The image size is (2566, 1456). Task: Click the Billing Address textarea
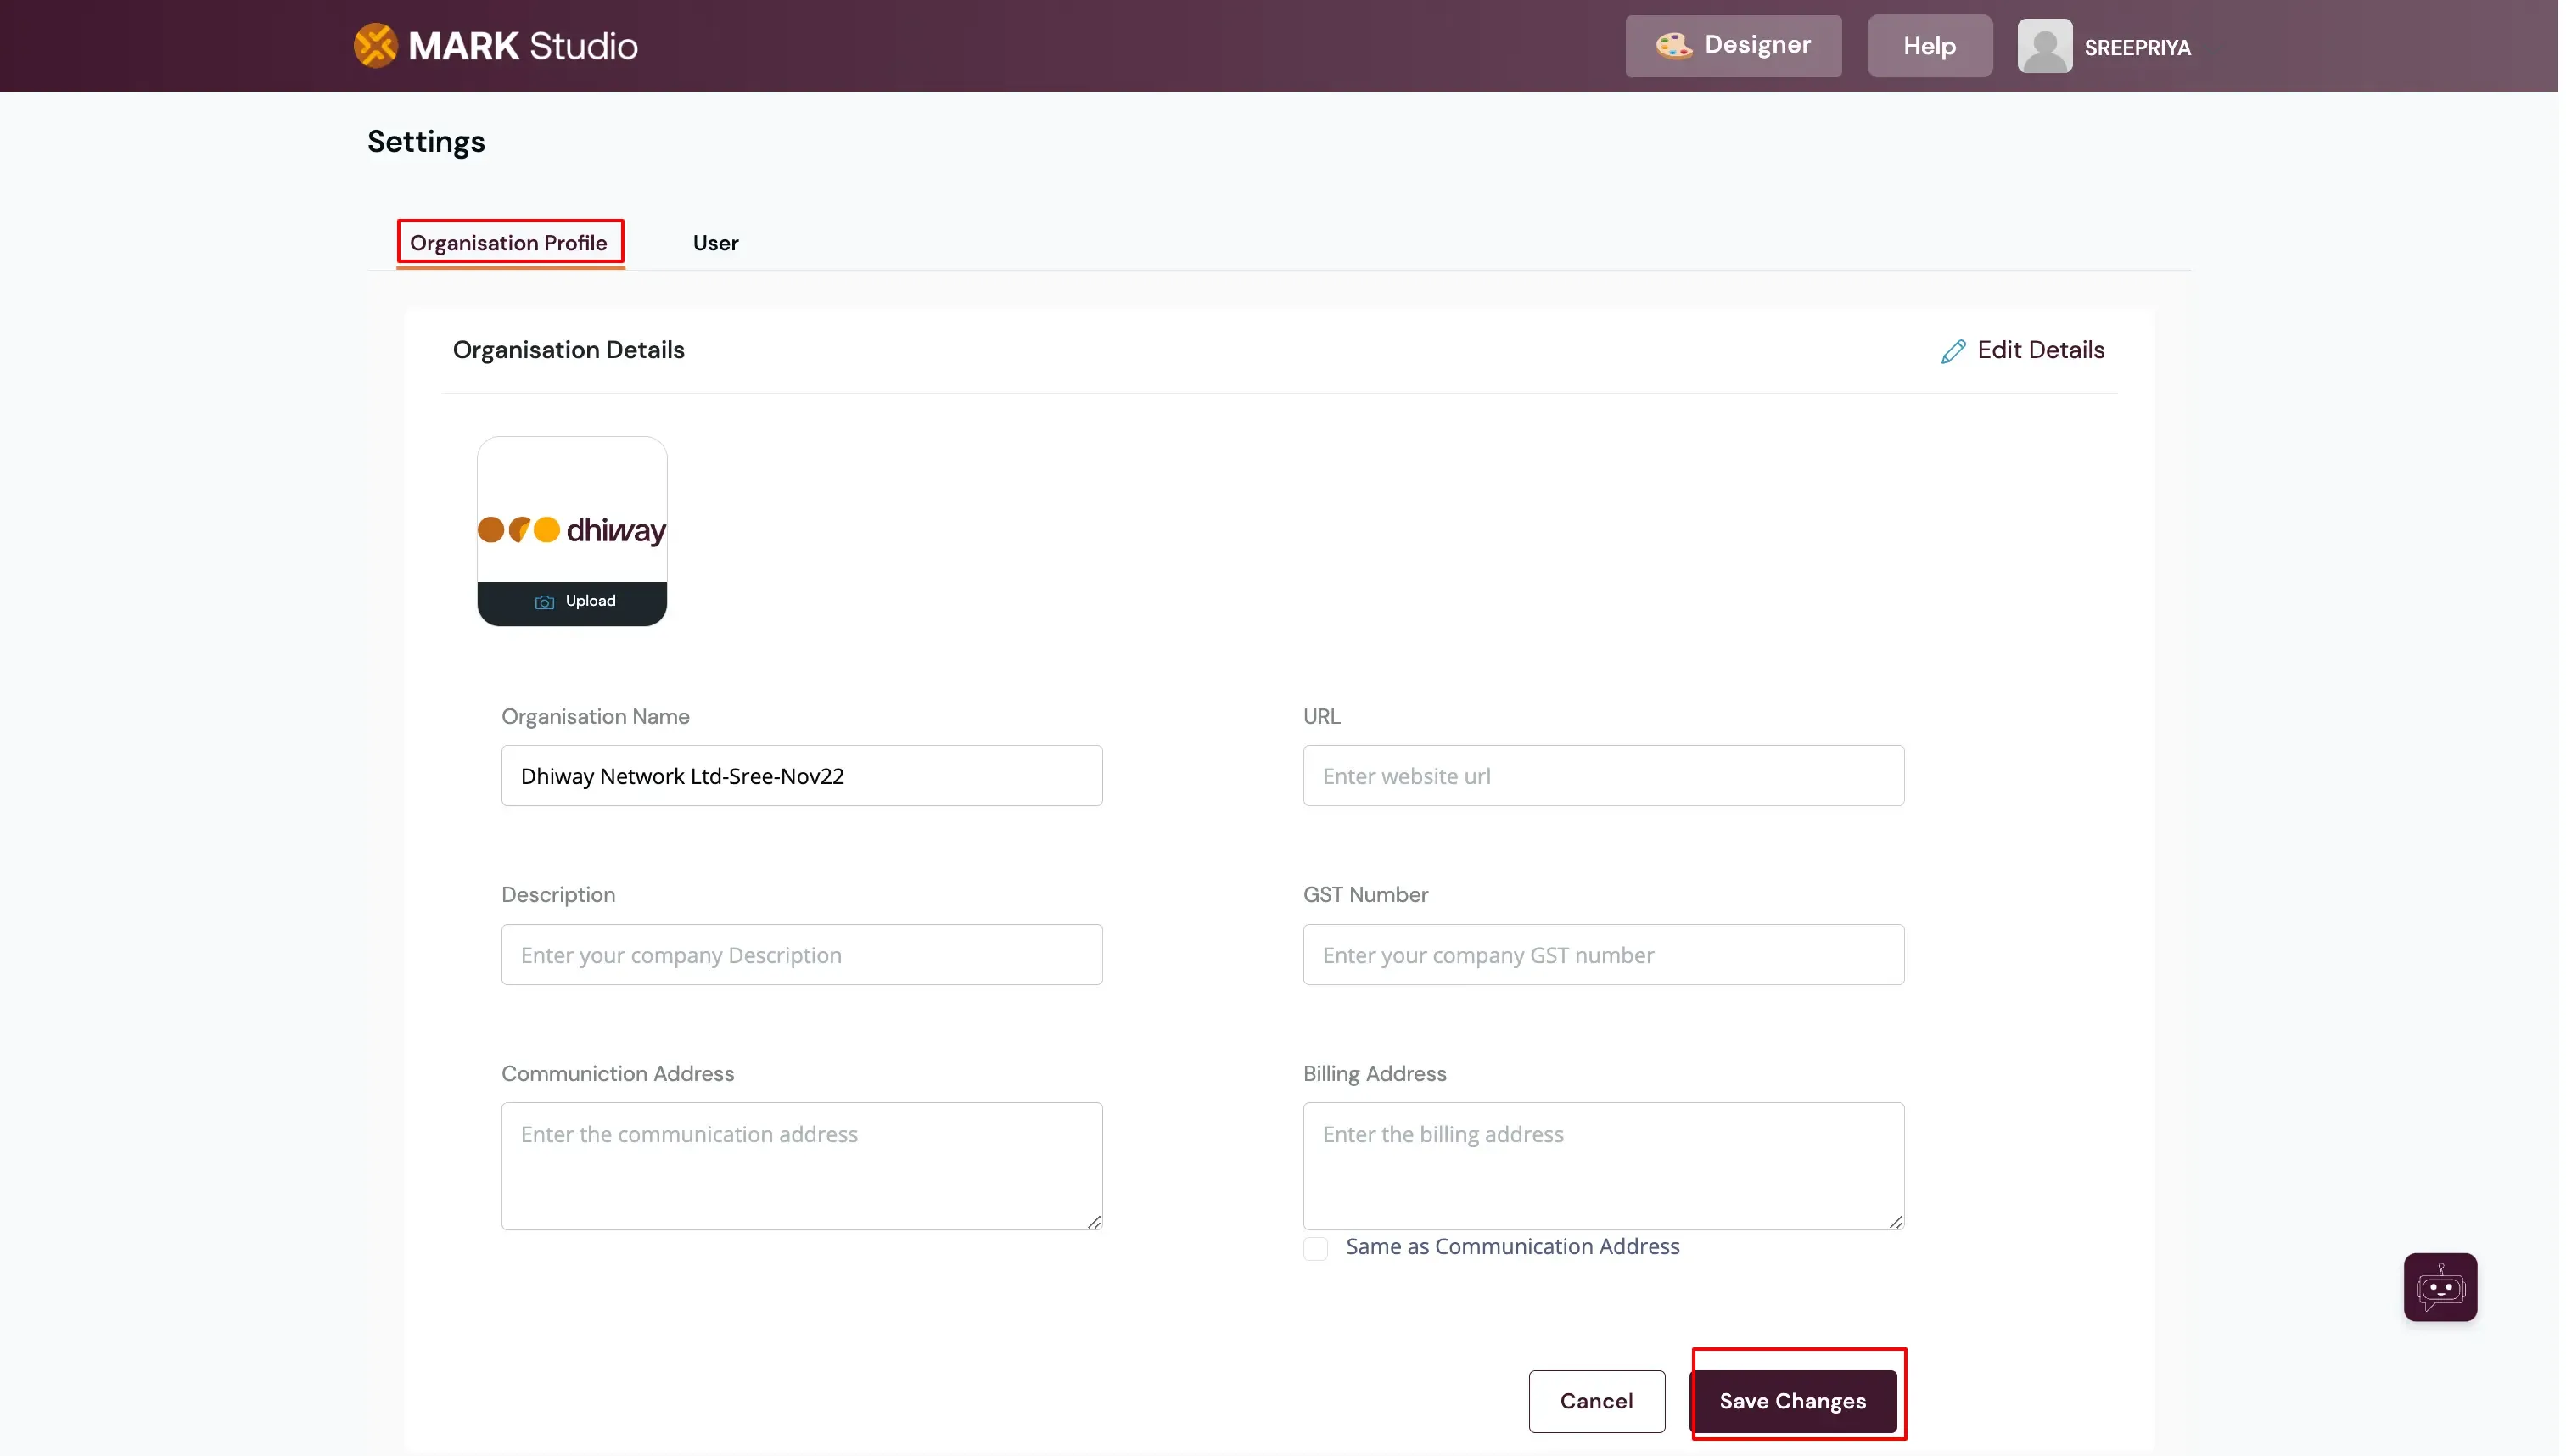pyautogui.click(x=1602, y=1166)
